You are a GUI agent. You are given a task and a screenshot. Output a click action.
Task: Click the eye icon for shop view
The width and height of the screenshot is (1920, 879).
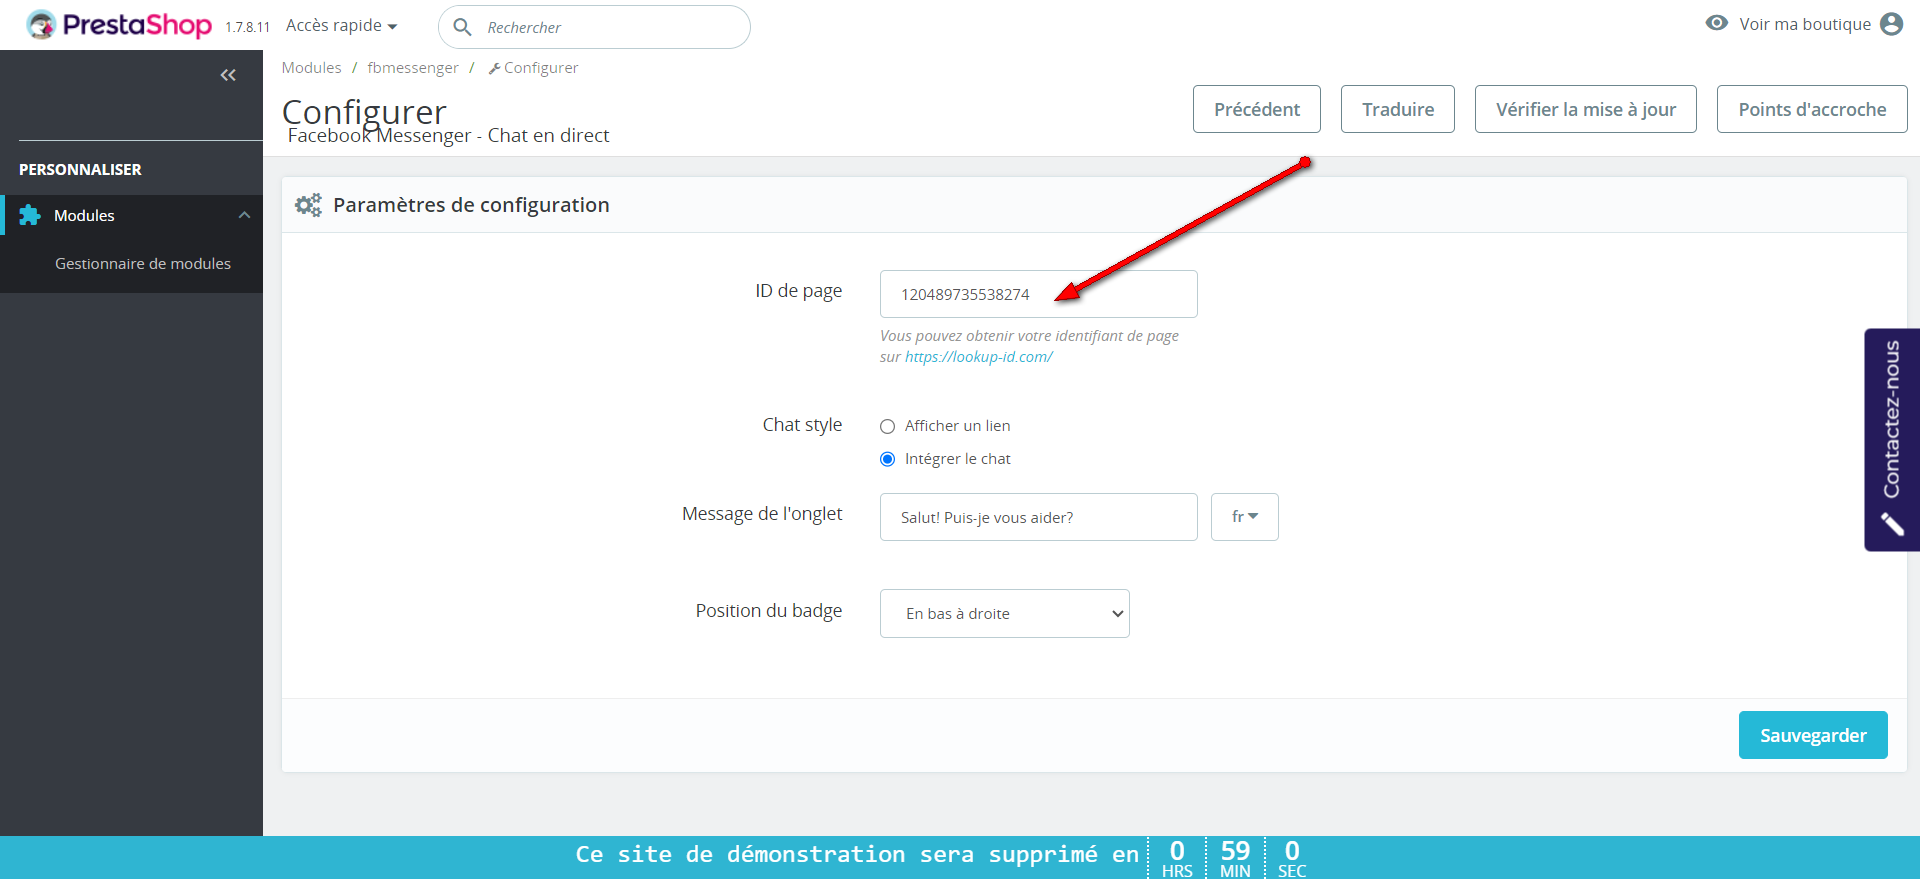click(1716, 23)
